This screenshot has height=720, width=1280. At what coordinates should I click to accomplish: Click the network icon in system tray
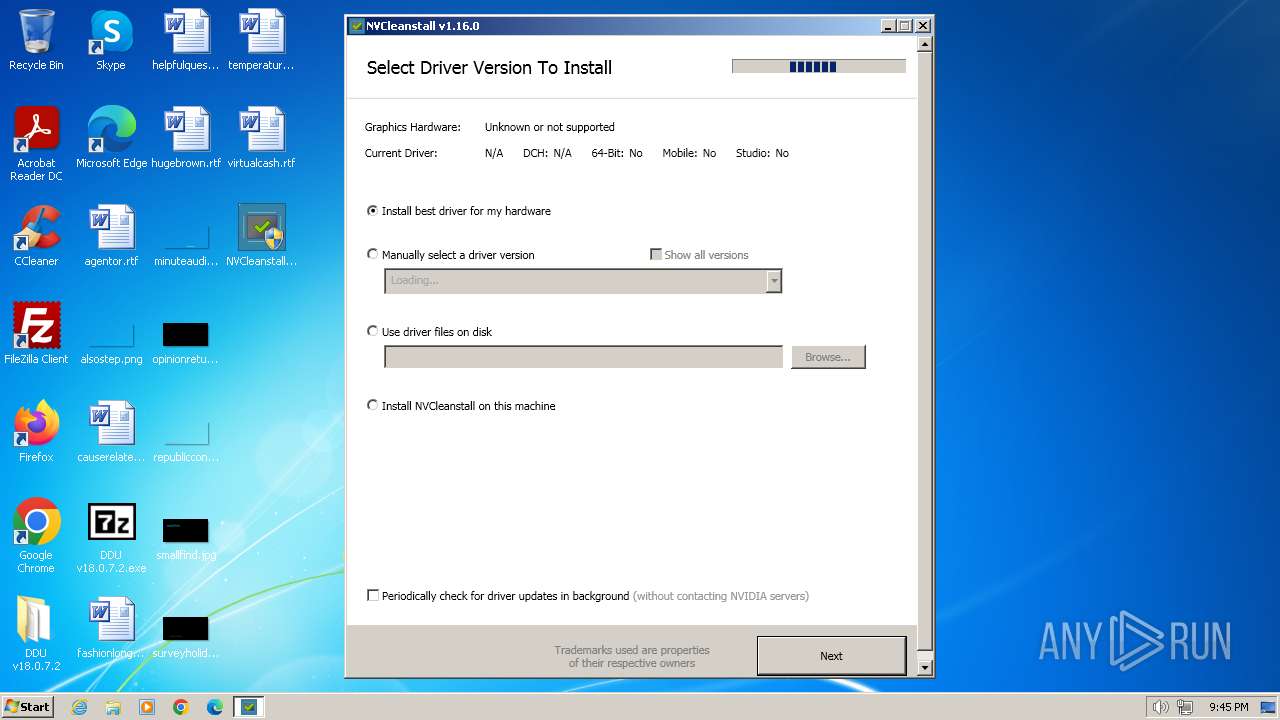pos(1186,707)
